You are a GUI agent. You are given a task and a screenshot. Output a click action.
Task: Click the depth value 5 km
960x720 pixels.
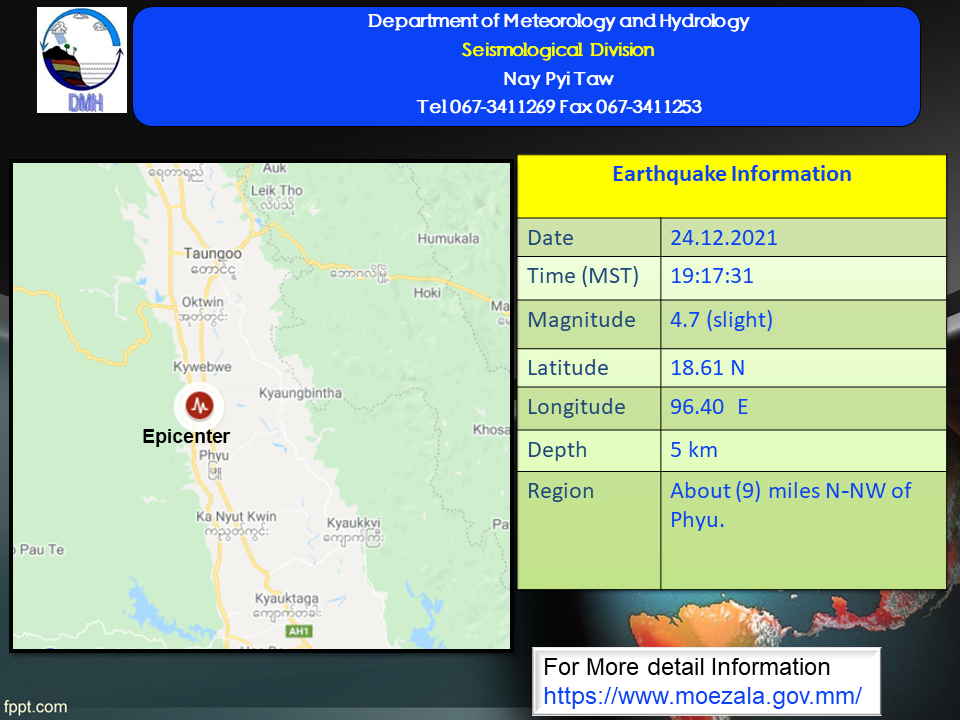pos(694,450)
